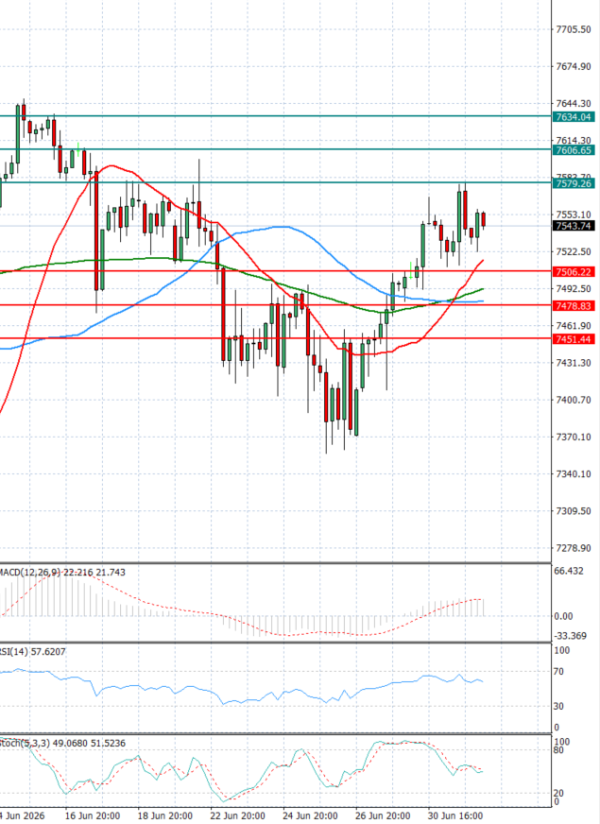Click the 24 Jun 20:00 time label

[310, 816]
